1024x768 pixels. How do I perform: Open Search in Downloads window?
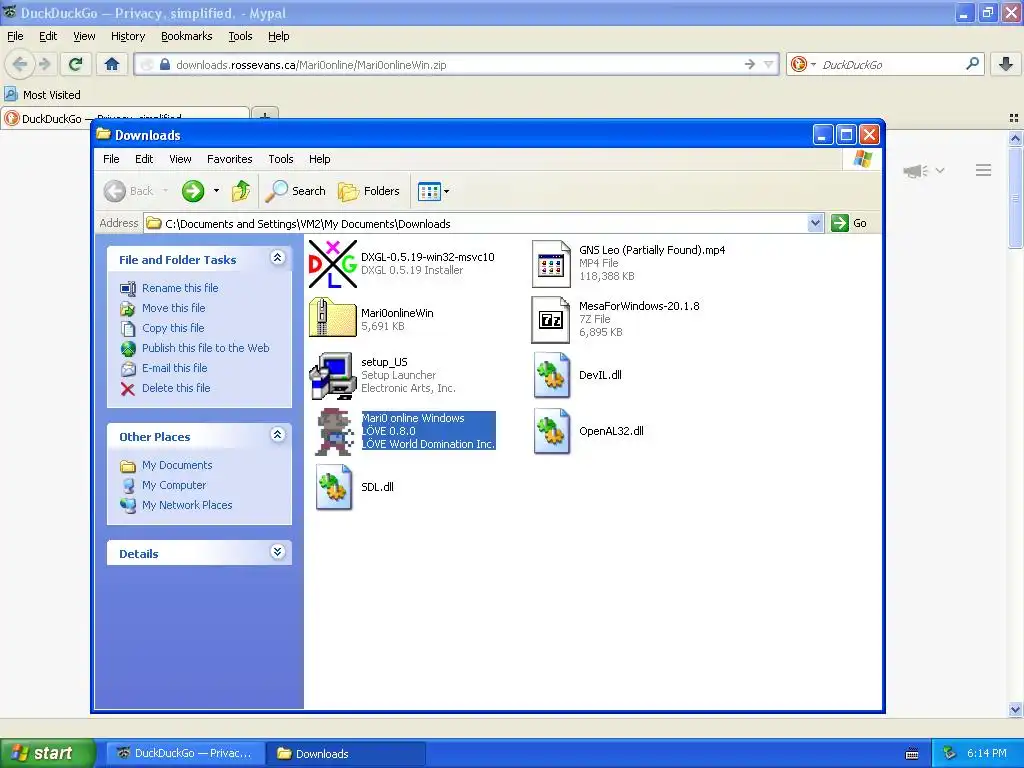(296, 191)
